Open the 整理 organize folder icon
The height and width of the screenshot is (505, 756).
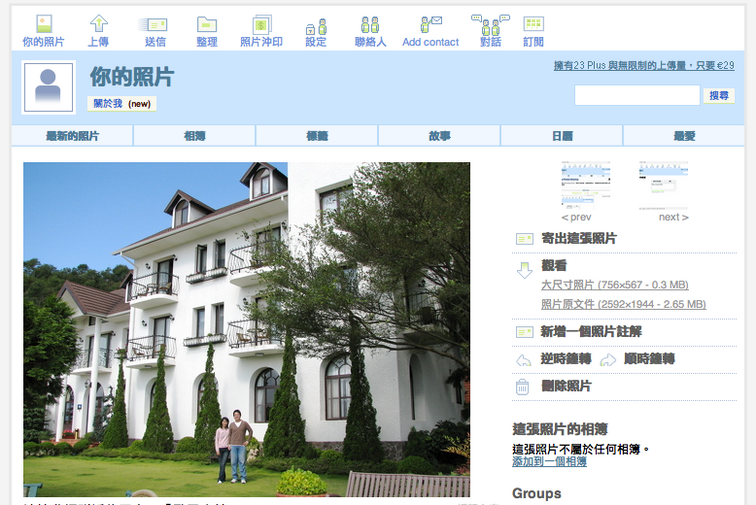pos(207,24)
